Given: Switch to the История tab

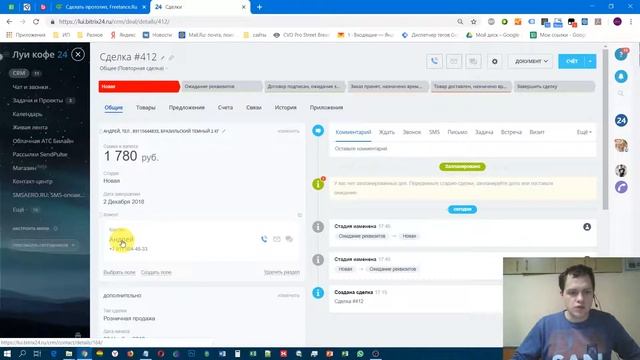Looking at the screenshot, I should (x=285, y=108).
